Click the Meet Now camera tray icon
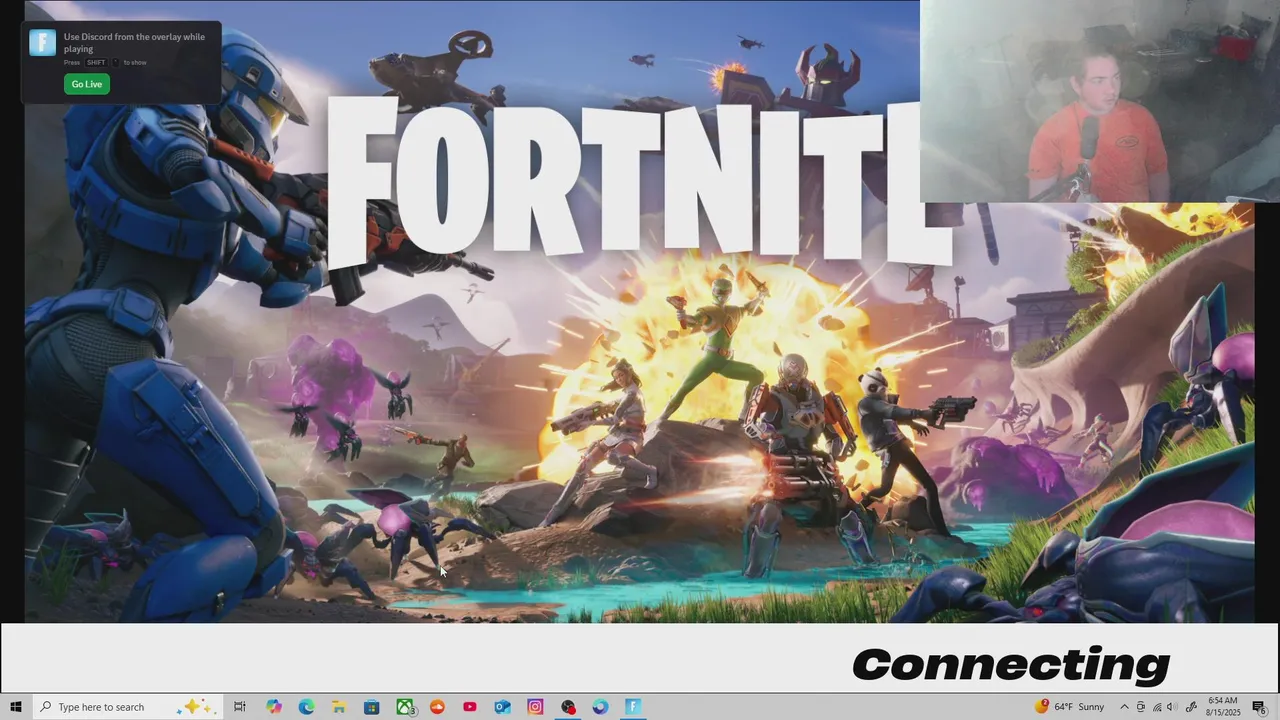Viewport: 1280px width, 720px height. [1141, 707]
